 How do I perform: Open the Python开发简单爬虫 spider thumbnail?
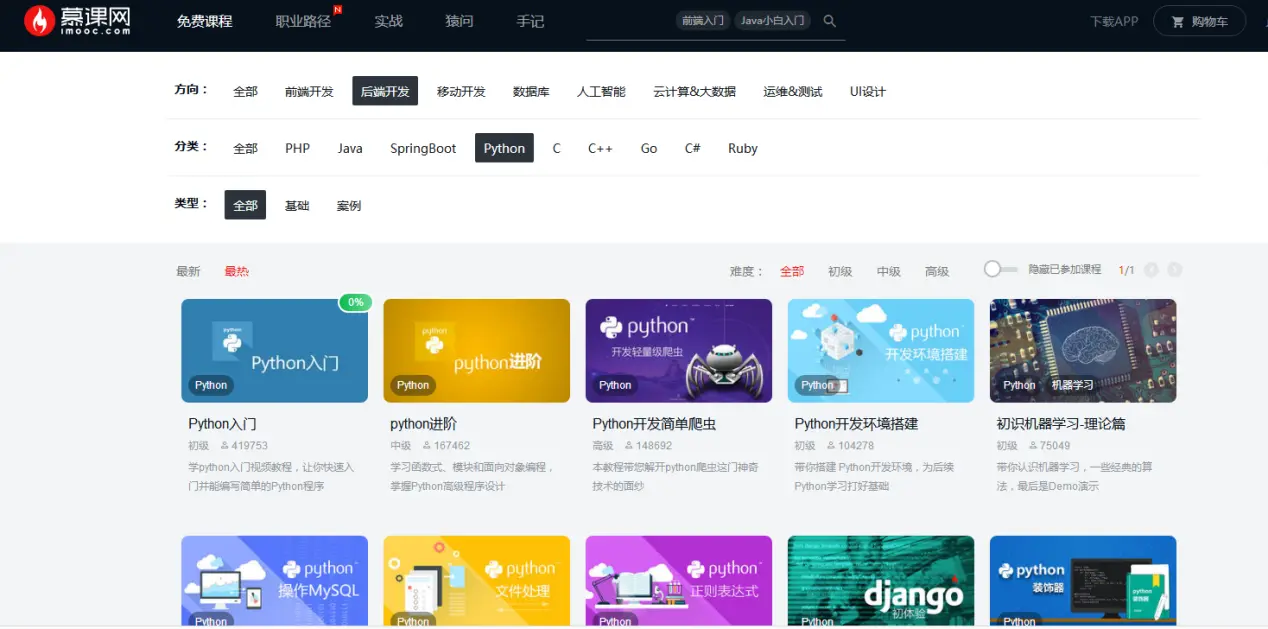pos(679,351)
